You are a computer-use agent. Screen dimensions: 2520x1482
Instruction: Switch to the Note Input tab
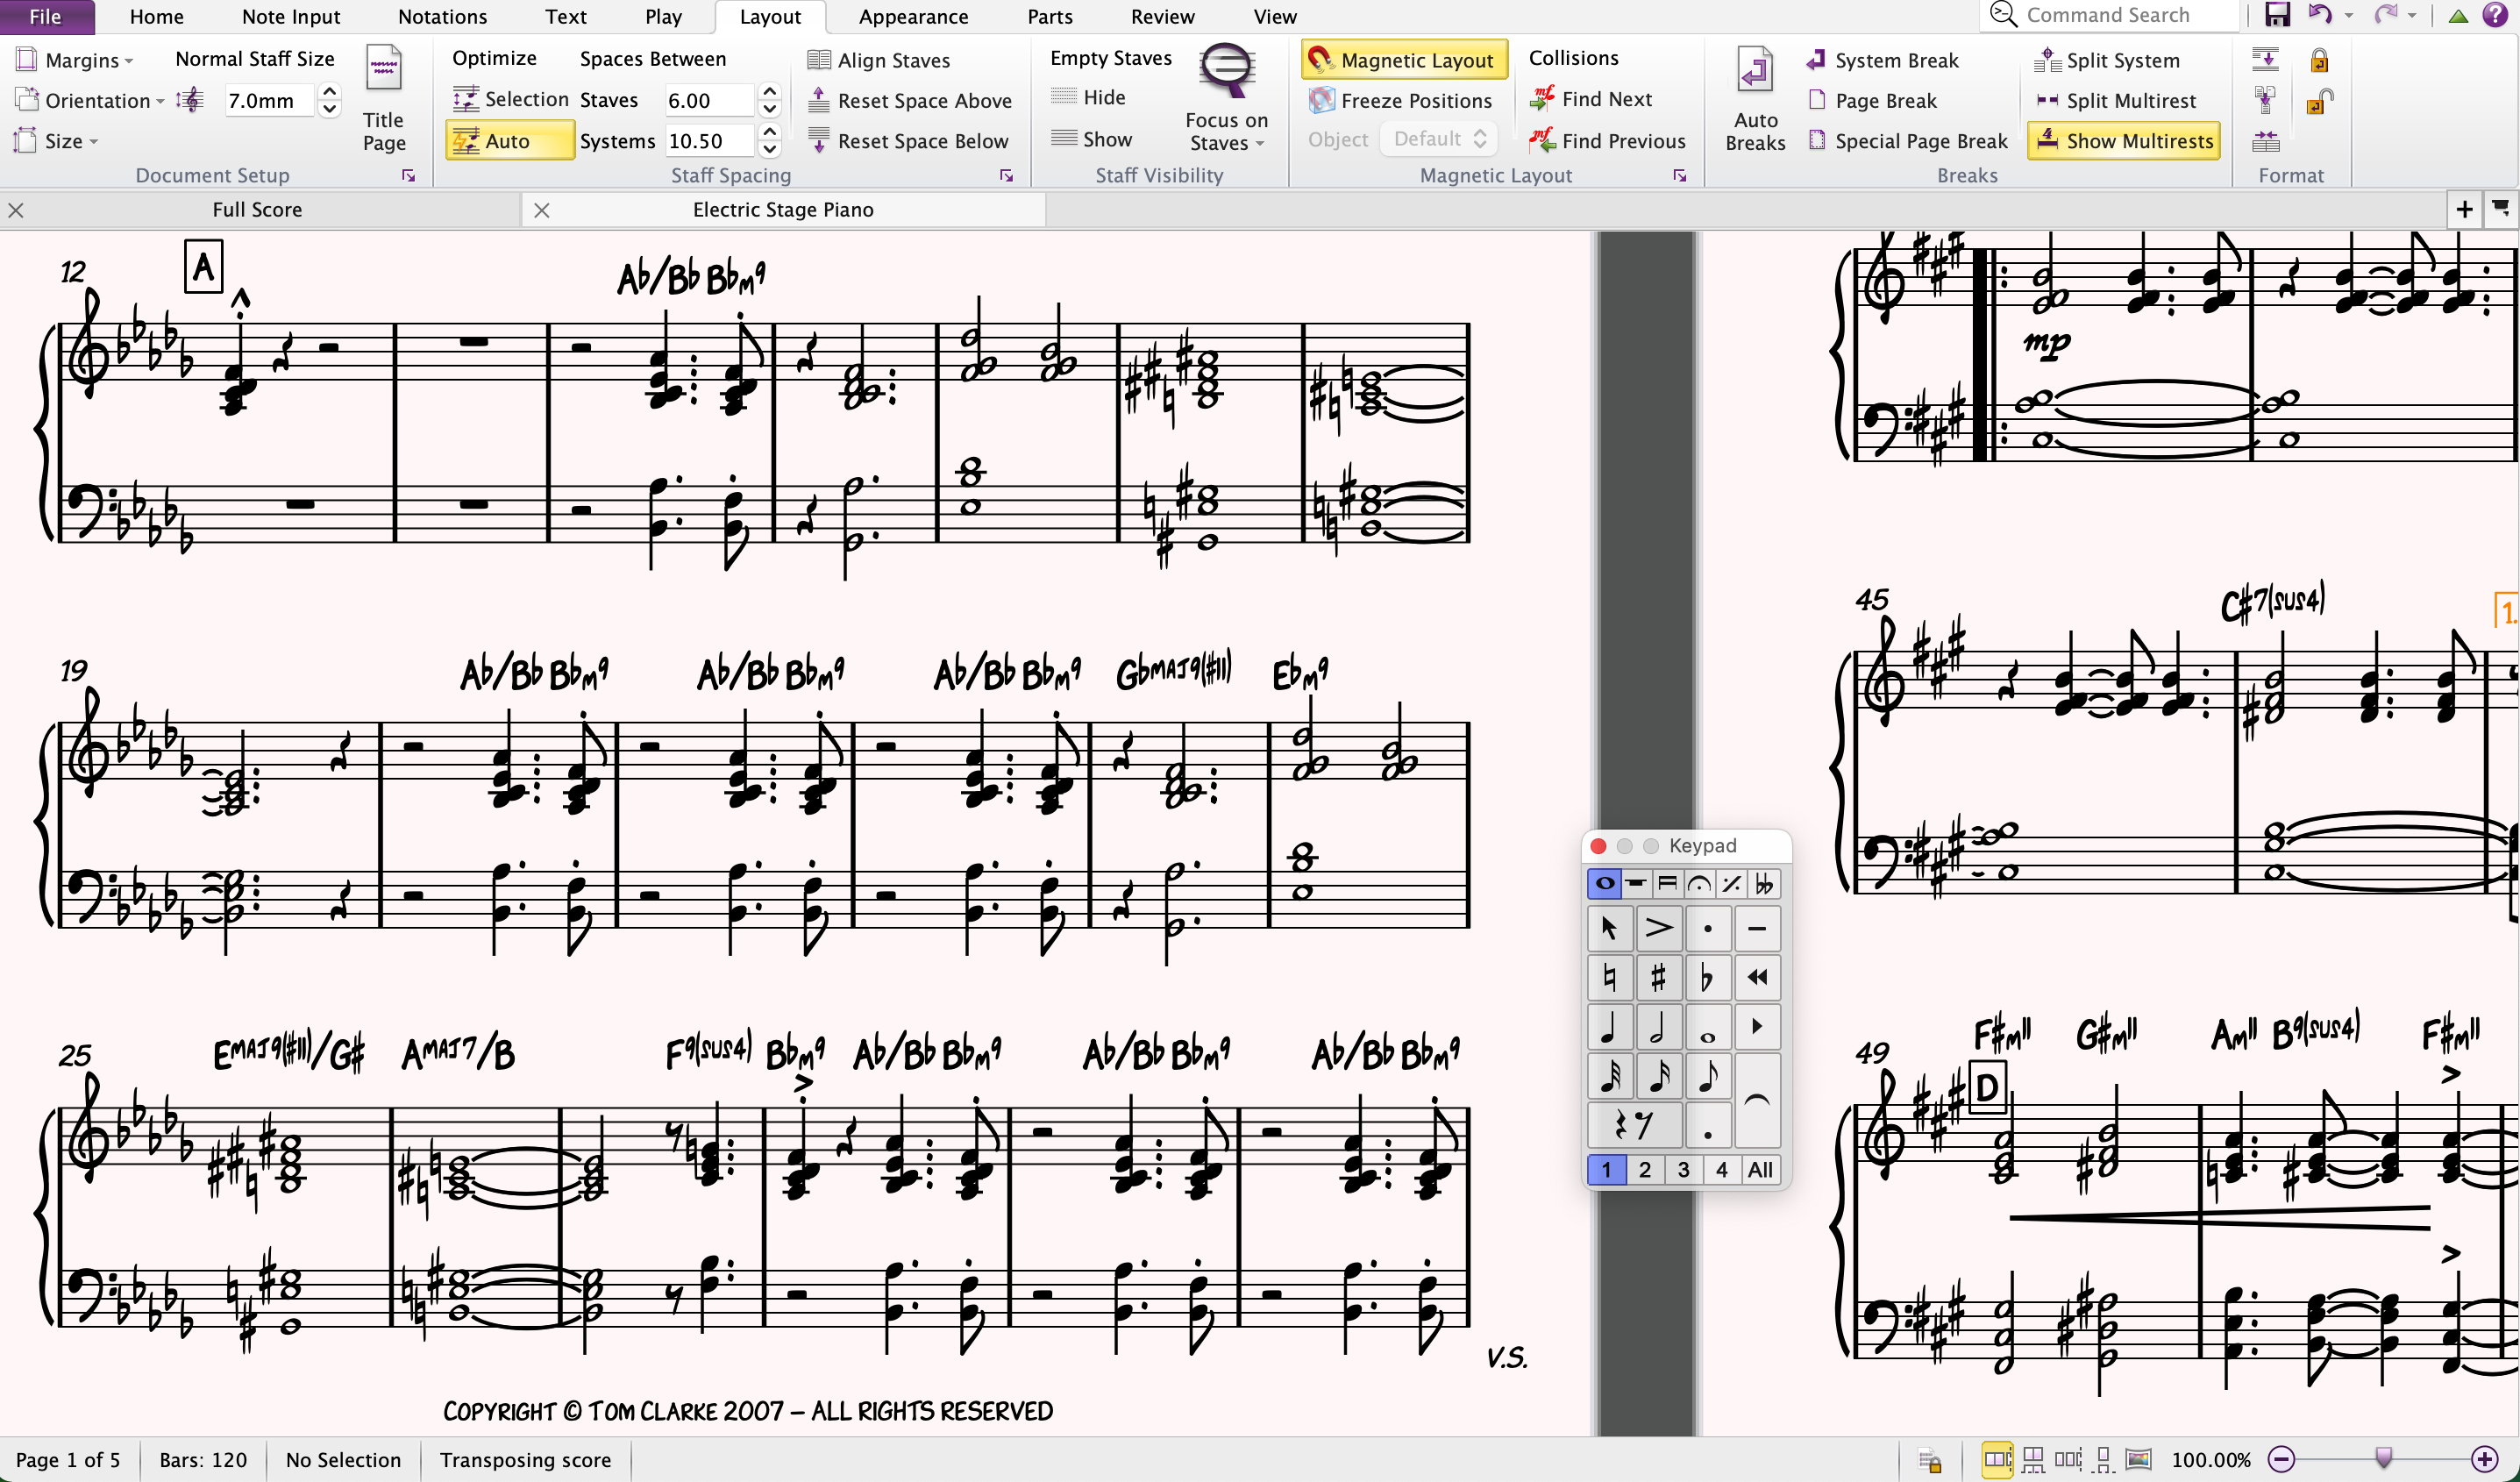pyautogui.click(x=291, y=16)
